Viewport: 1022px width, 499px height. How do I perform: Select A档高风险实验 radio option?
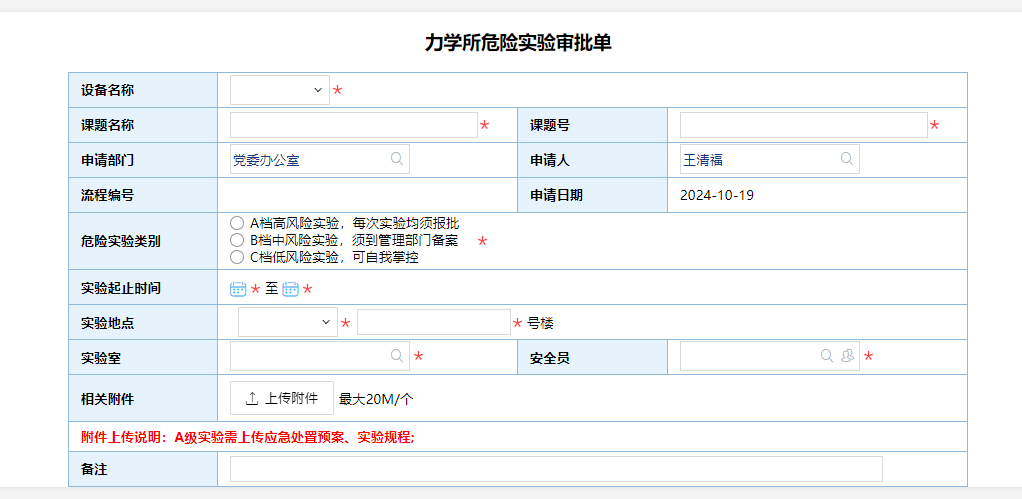point(237,223)
